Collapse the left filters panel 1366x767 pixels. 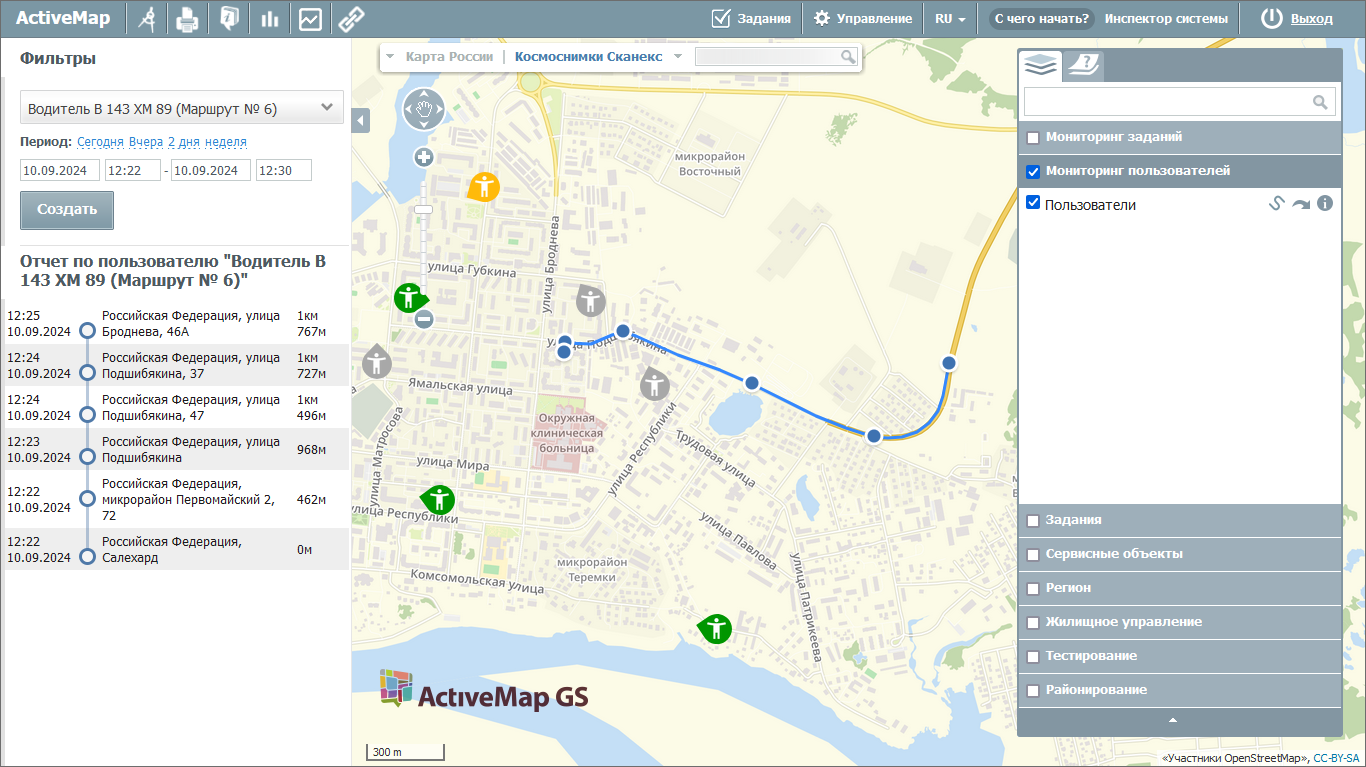pos(361,120)
